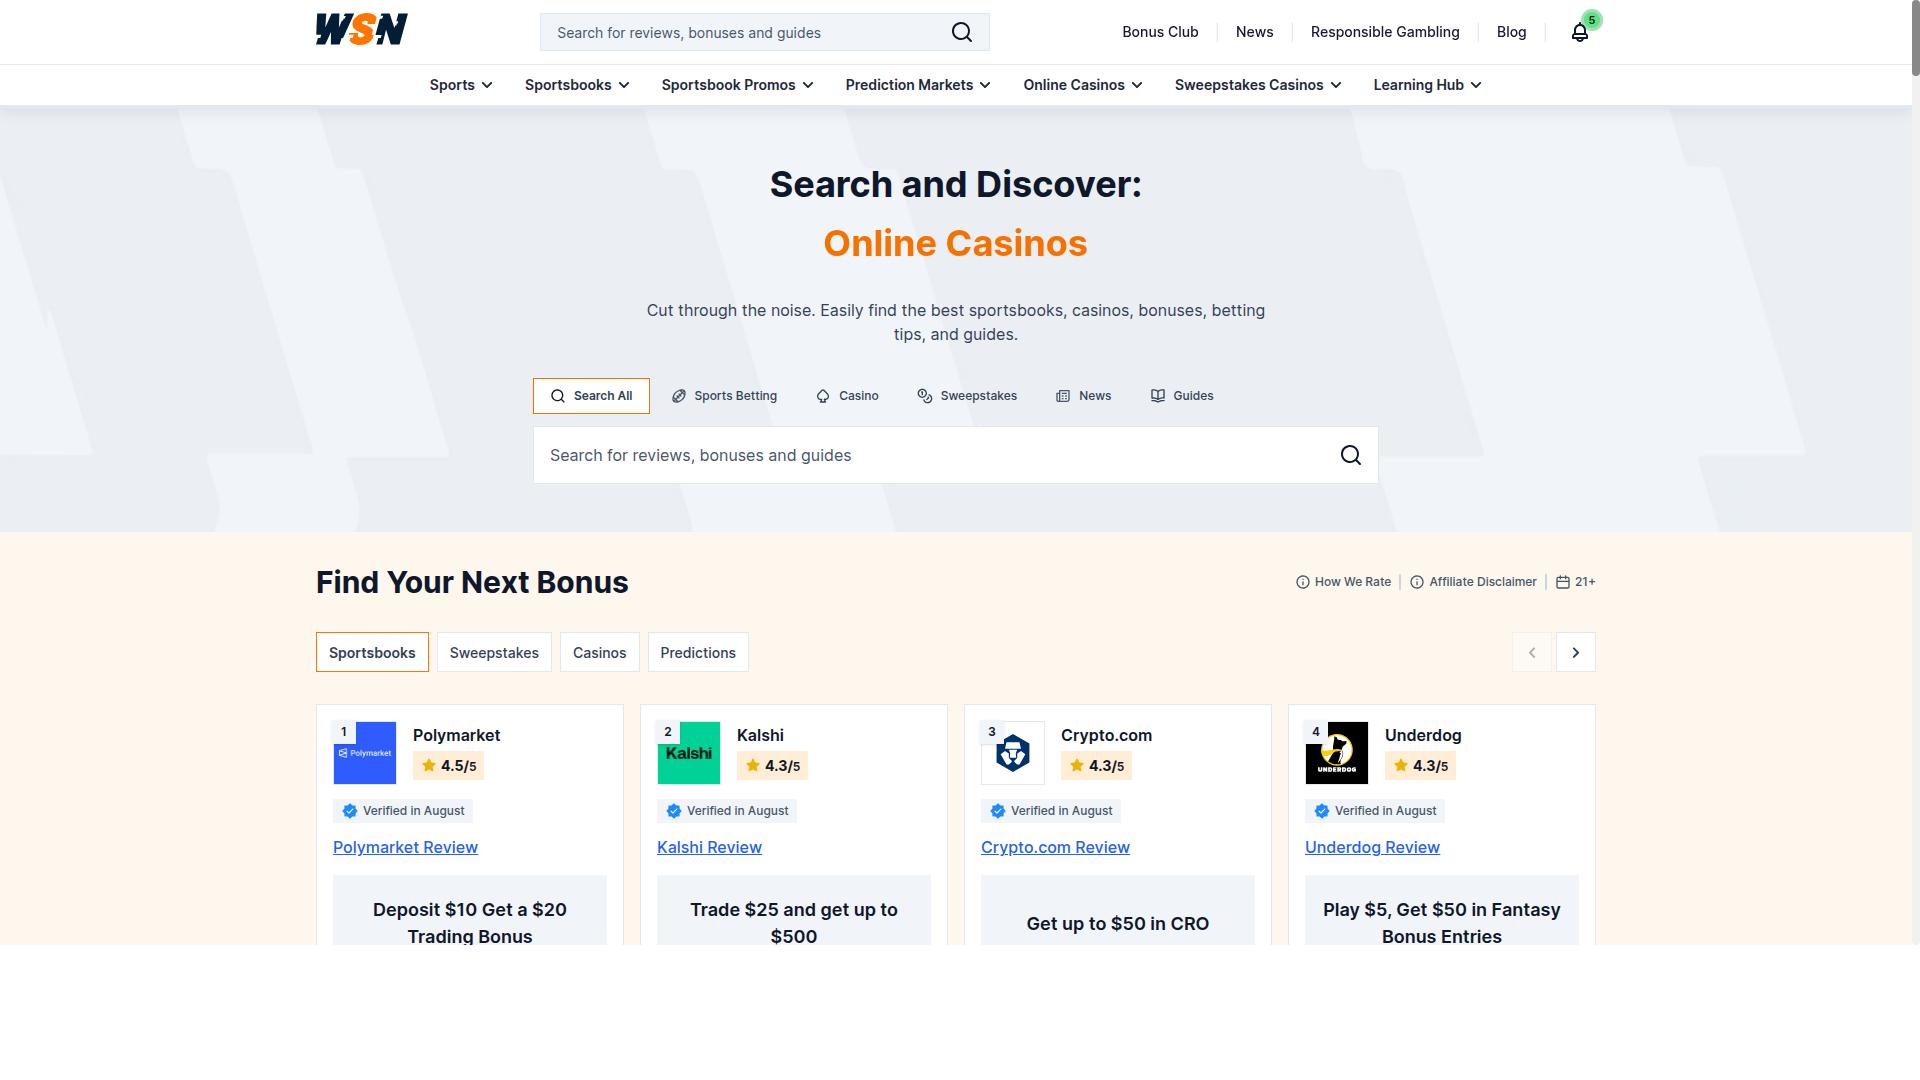This screenshot has width=1920, height=1080.
Task: Expand the Sportsbook Promos menu
Action: pos(738,85)
